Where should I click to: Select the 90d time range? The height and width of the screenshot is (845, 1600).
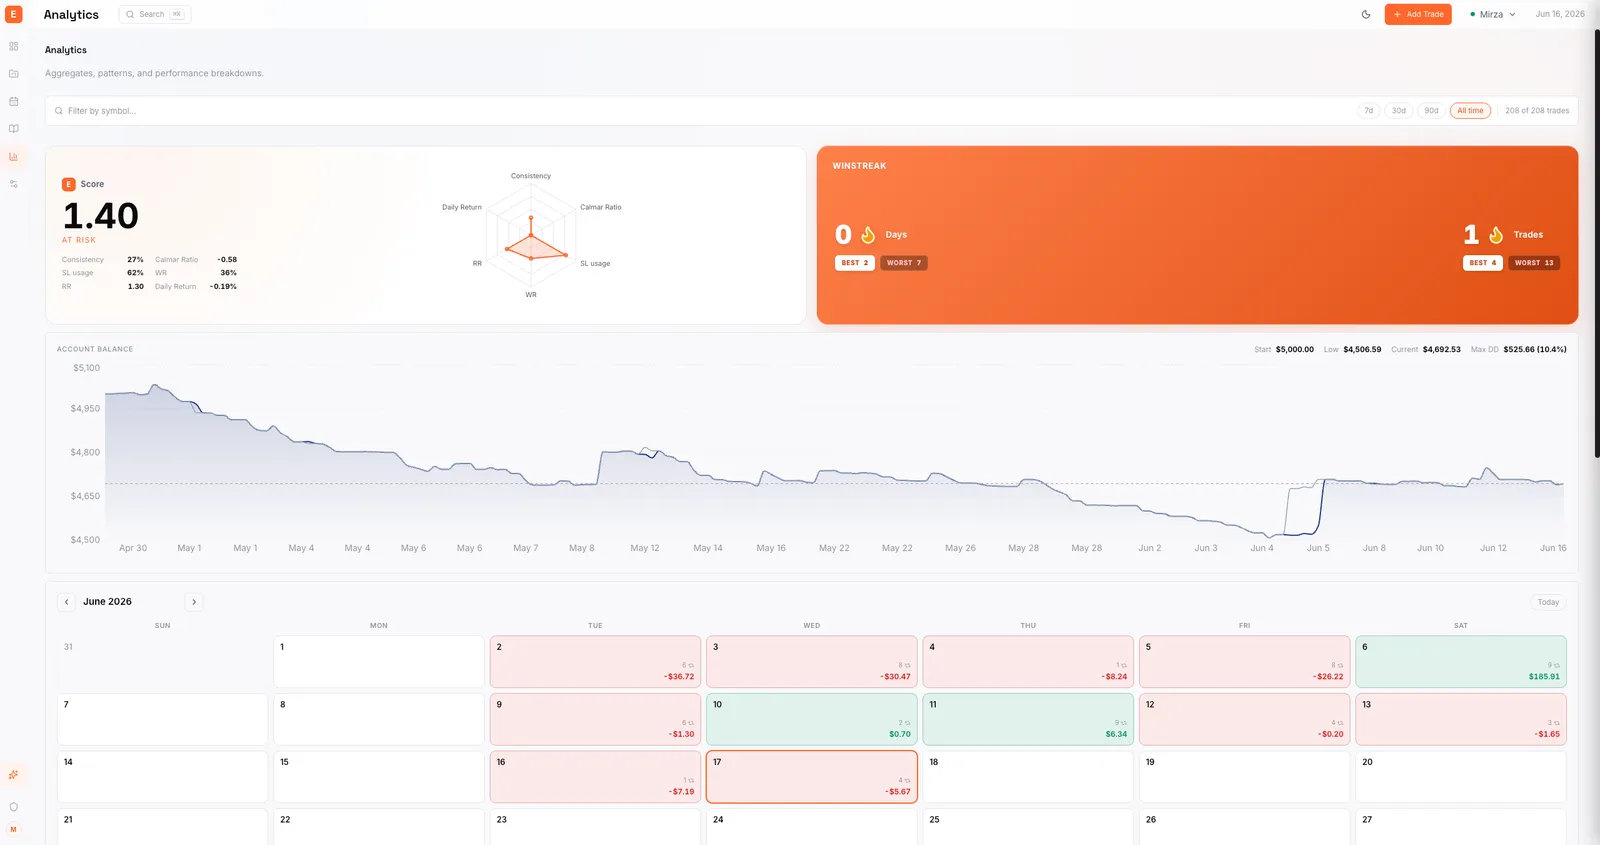click(x=1432, y=111)
